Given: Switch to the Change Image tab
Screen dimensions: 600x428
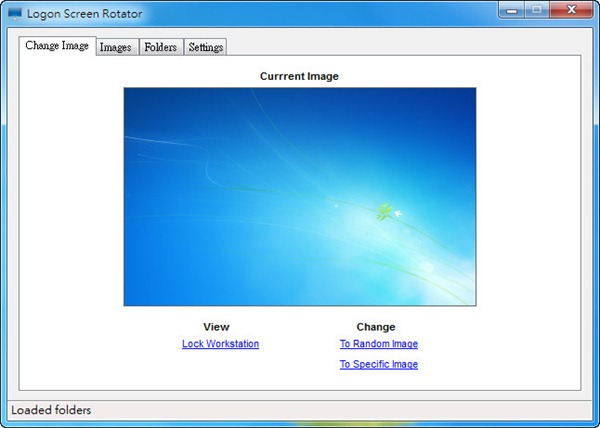Looking at the screenshot, I should point(57,46).
